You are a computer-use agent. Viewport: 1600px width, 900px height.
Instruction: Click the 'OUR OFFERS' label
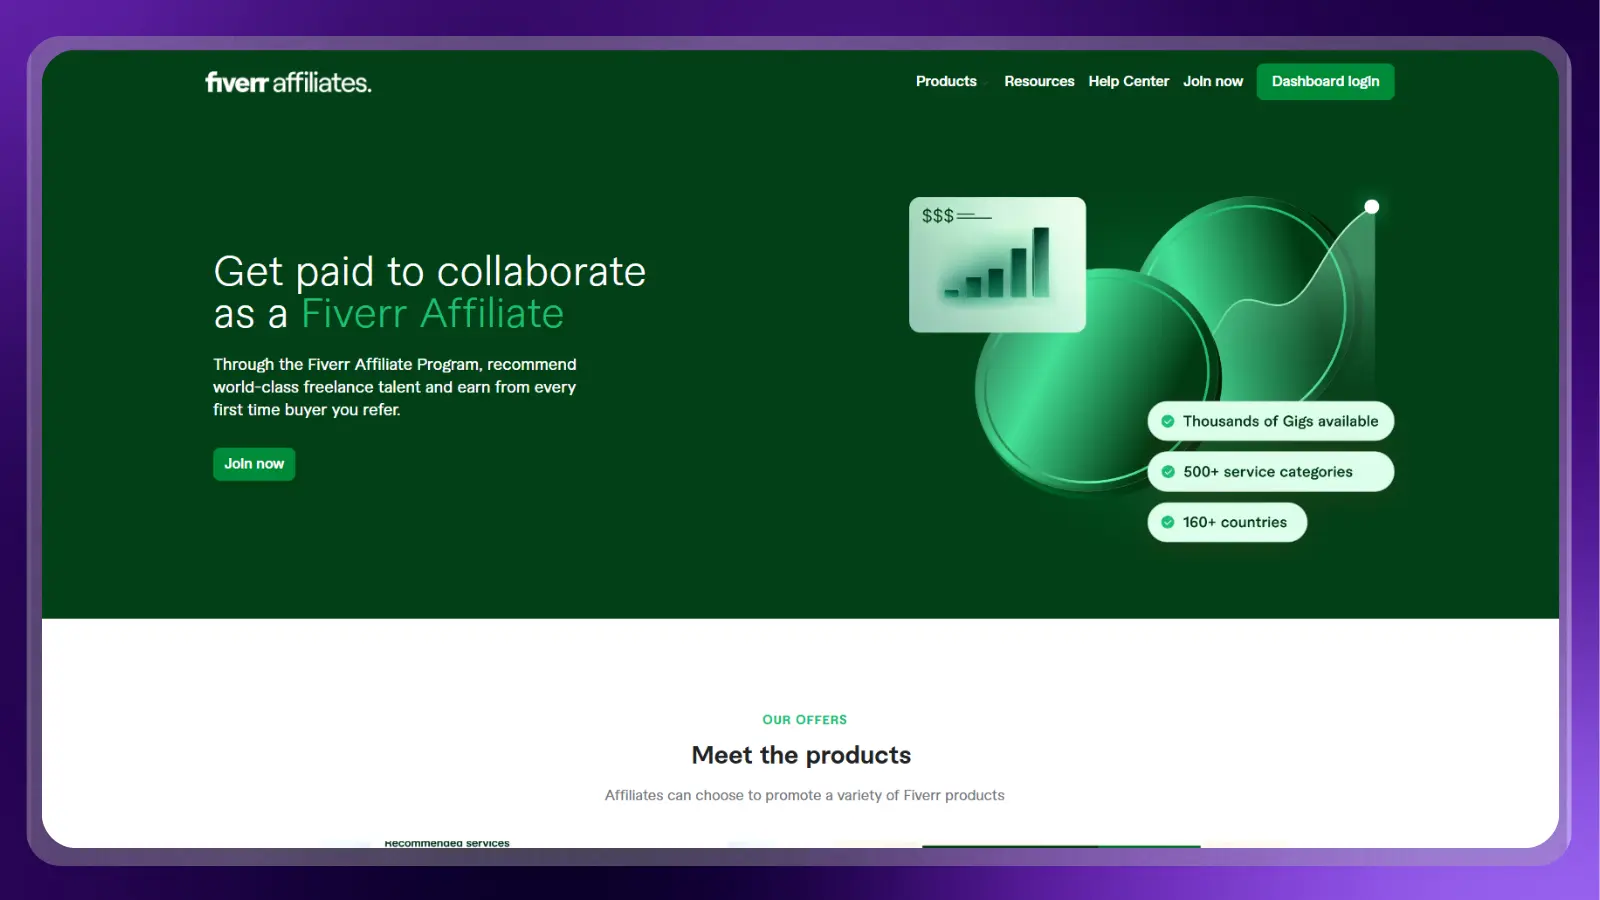point(804,720)
